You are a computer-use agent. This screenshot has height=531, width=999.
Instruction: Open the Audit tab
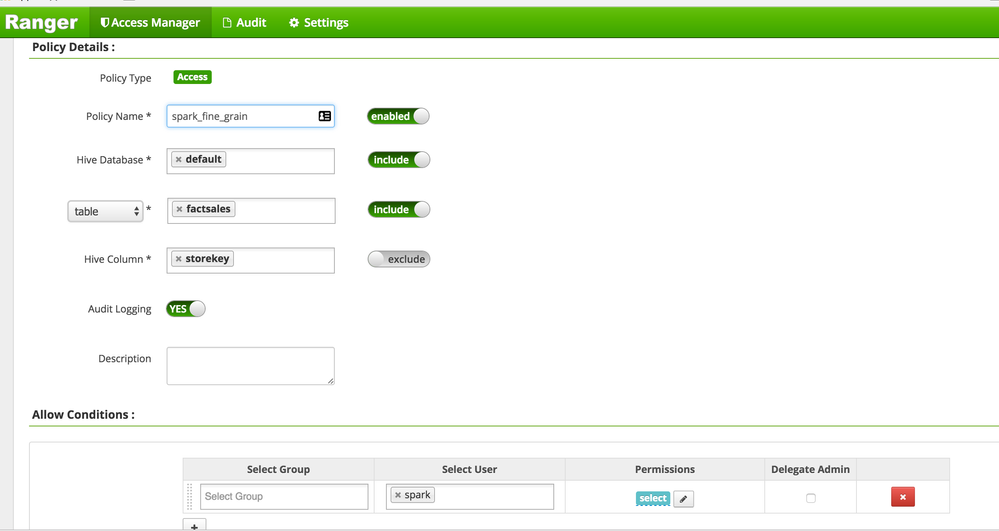pos(244,22)
